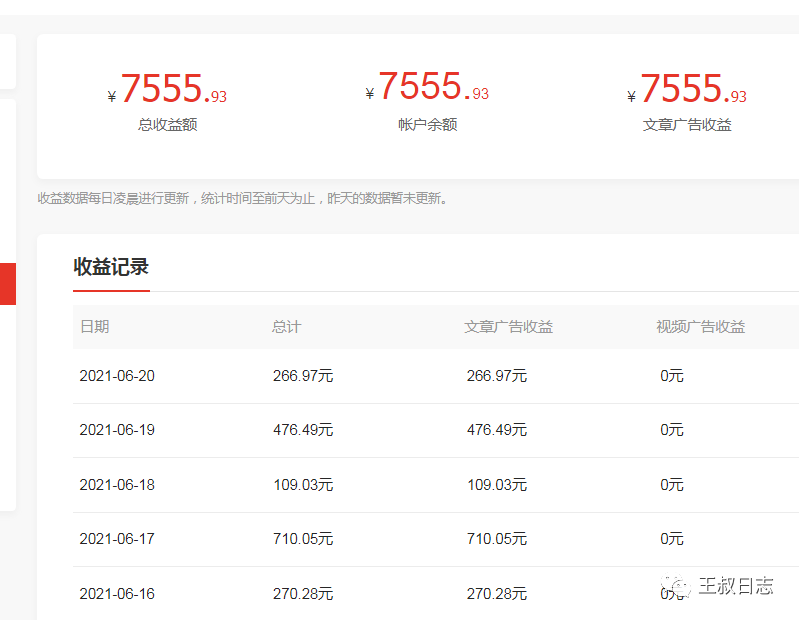Click the 视频广告收益 column header
Screen dimensions: 799x620
(x=701, y=327)
